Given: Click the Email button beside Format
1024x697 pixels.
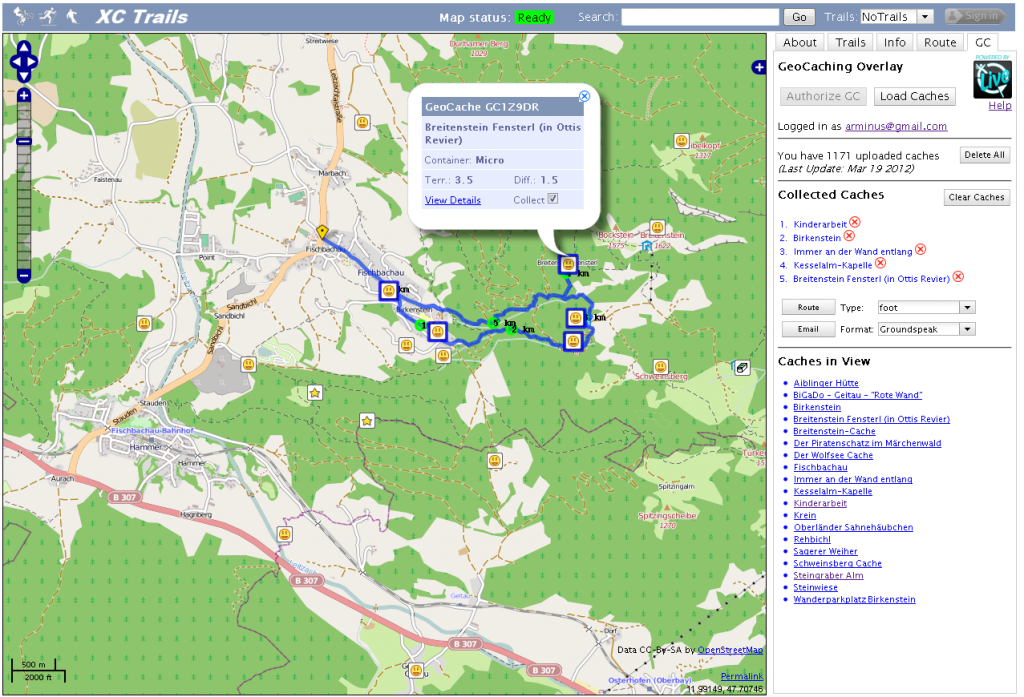Looking at the screenshot, I should coord(808,329).
